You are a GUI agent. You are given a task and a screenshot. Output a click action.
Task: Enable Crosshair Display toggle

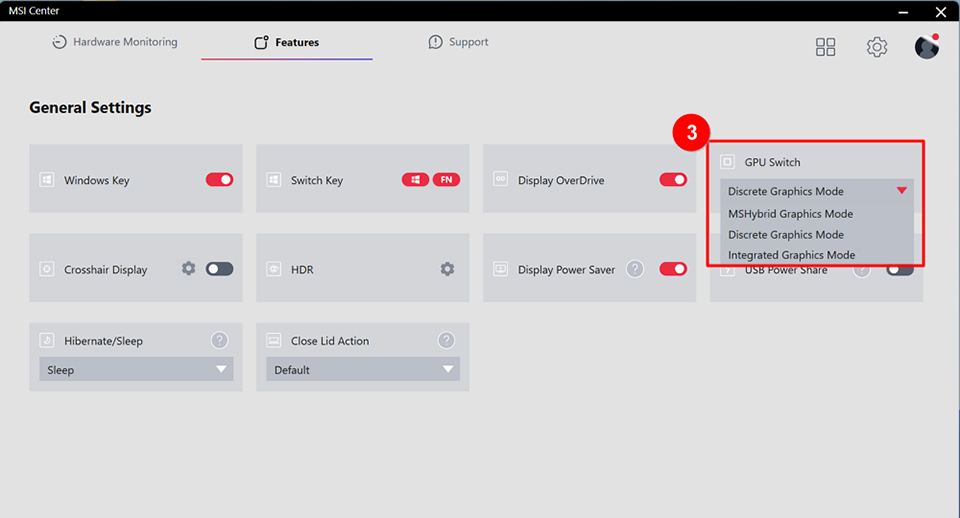click(219, 269)
